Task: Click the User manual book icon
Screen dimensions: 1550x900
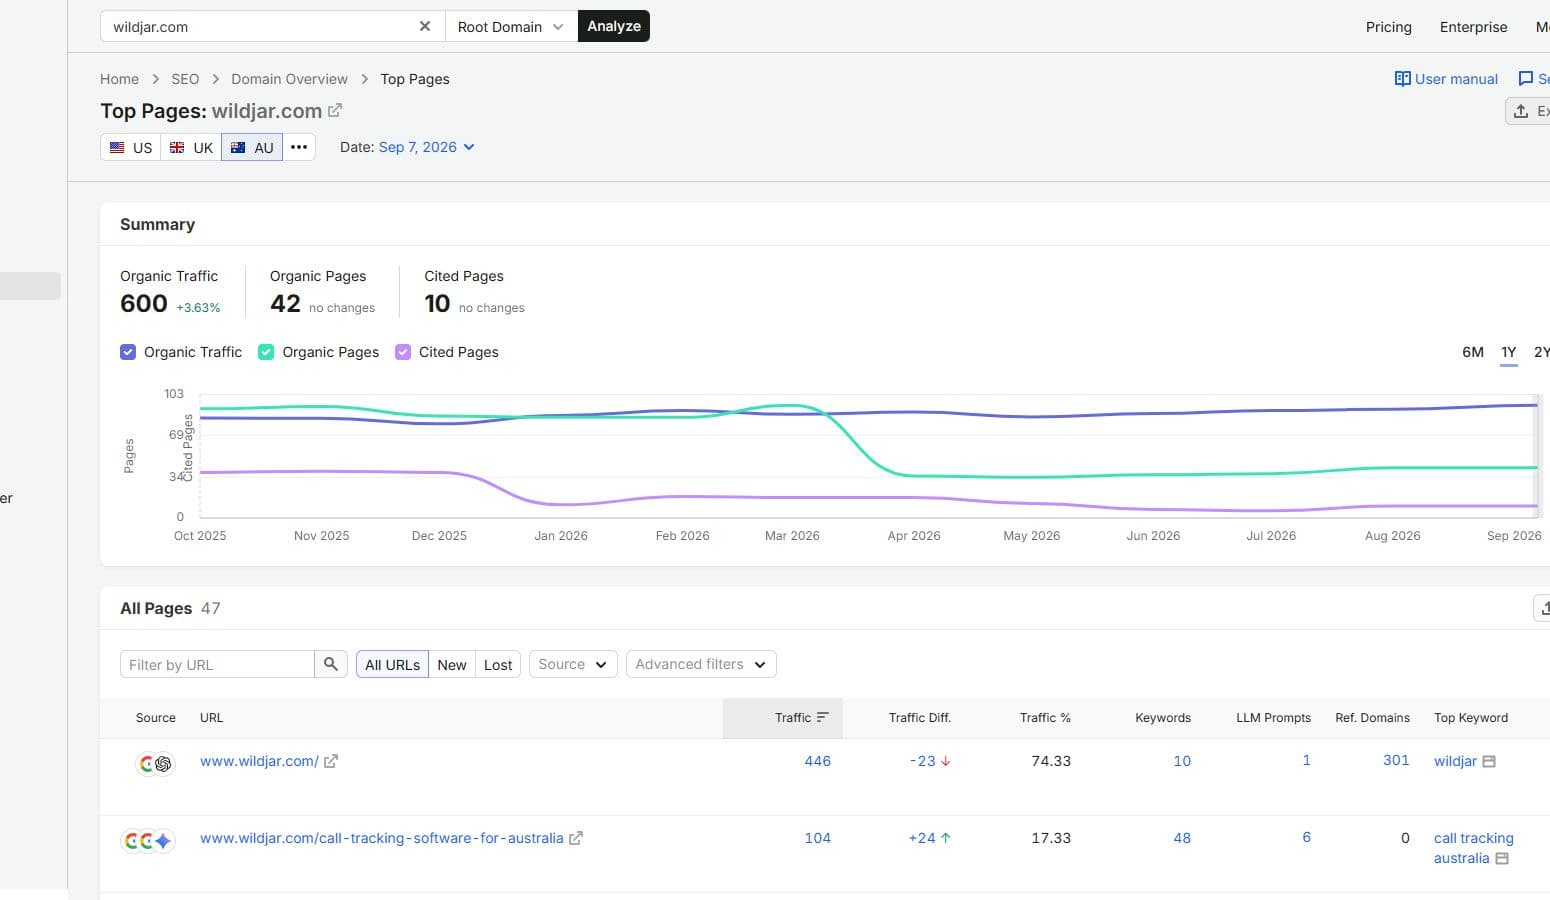Action: pyautogui.click(x=1402, y=79)
